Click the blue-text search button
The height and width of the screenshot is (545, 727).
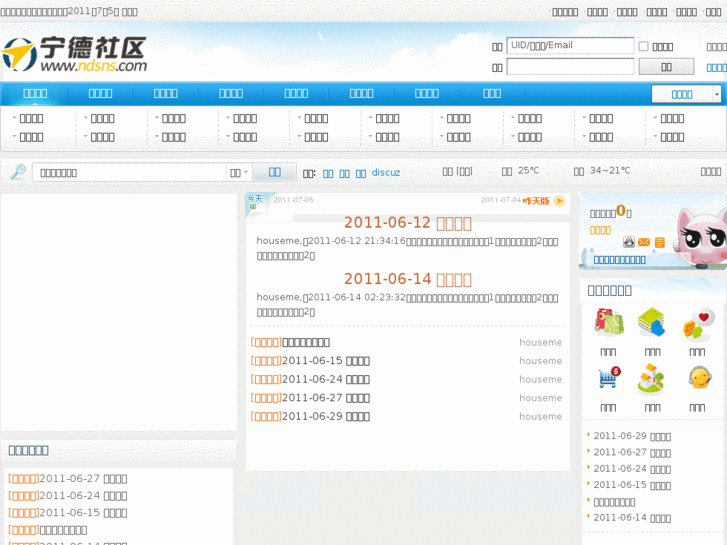(274, 173)
